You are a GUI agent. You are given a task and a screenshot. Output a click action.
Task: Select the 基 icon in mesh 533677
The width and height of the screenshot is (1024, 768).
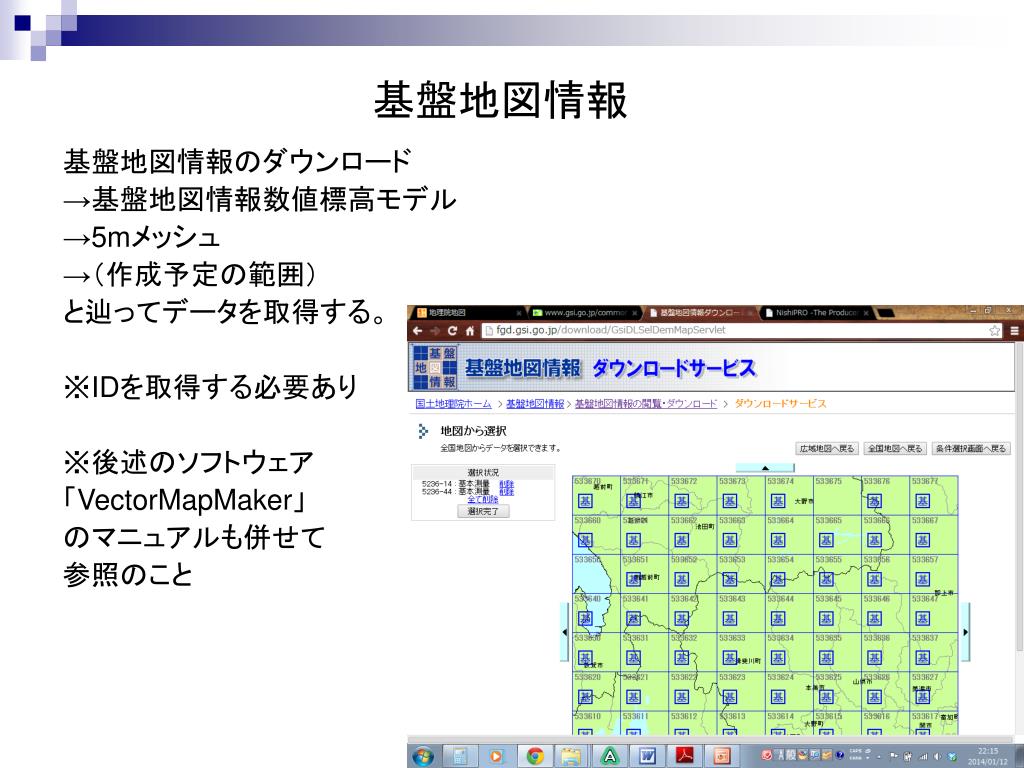pyautogui.click(x=922, y=501)
